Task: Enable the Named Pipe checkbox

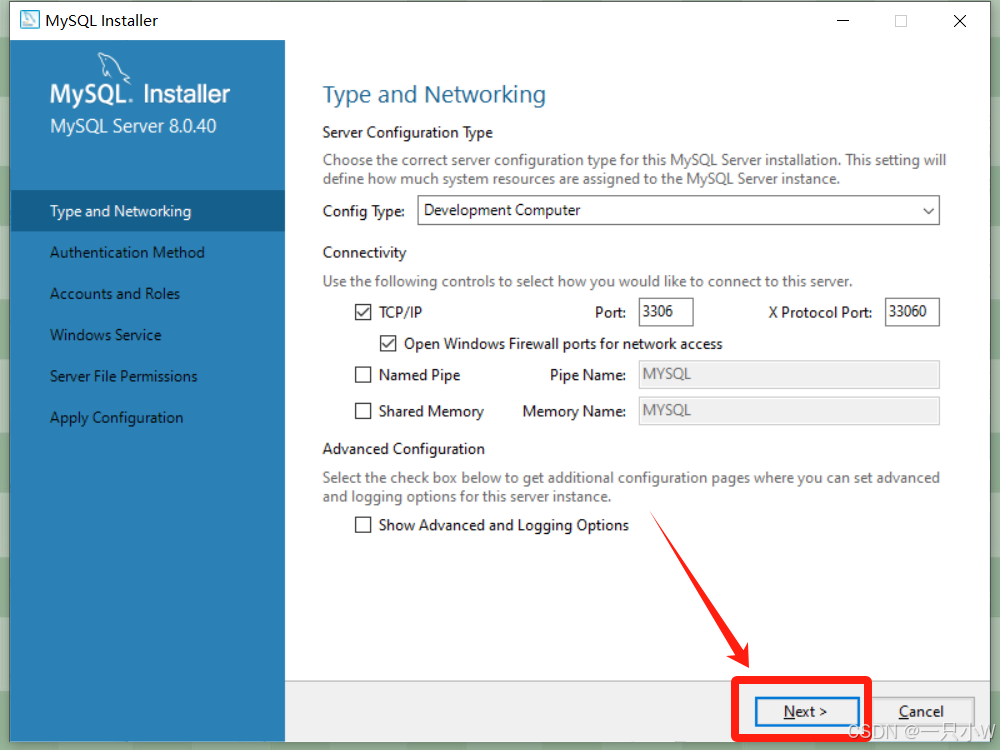Action: pos(363,374)
